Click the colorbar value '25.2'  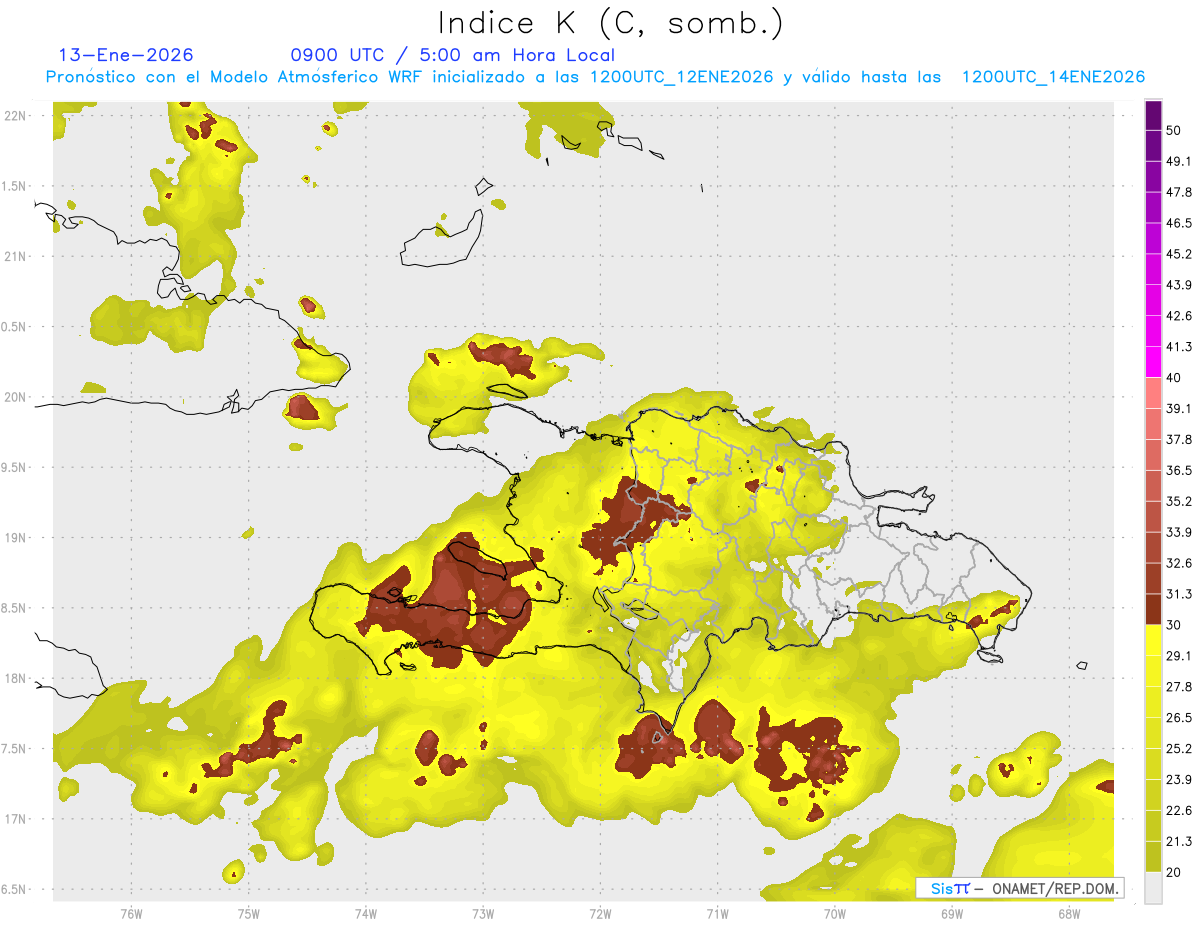point(1179,749)
